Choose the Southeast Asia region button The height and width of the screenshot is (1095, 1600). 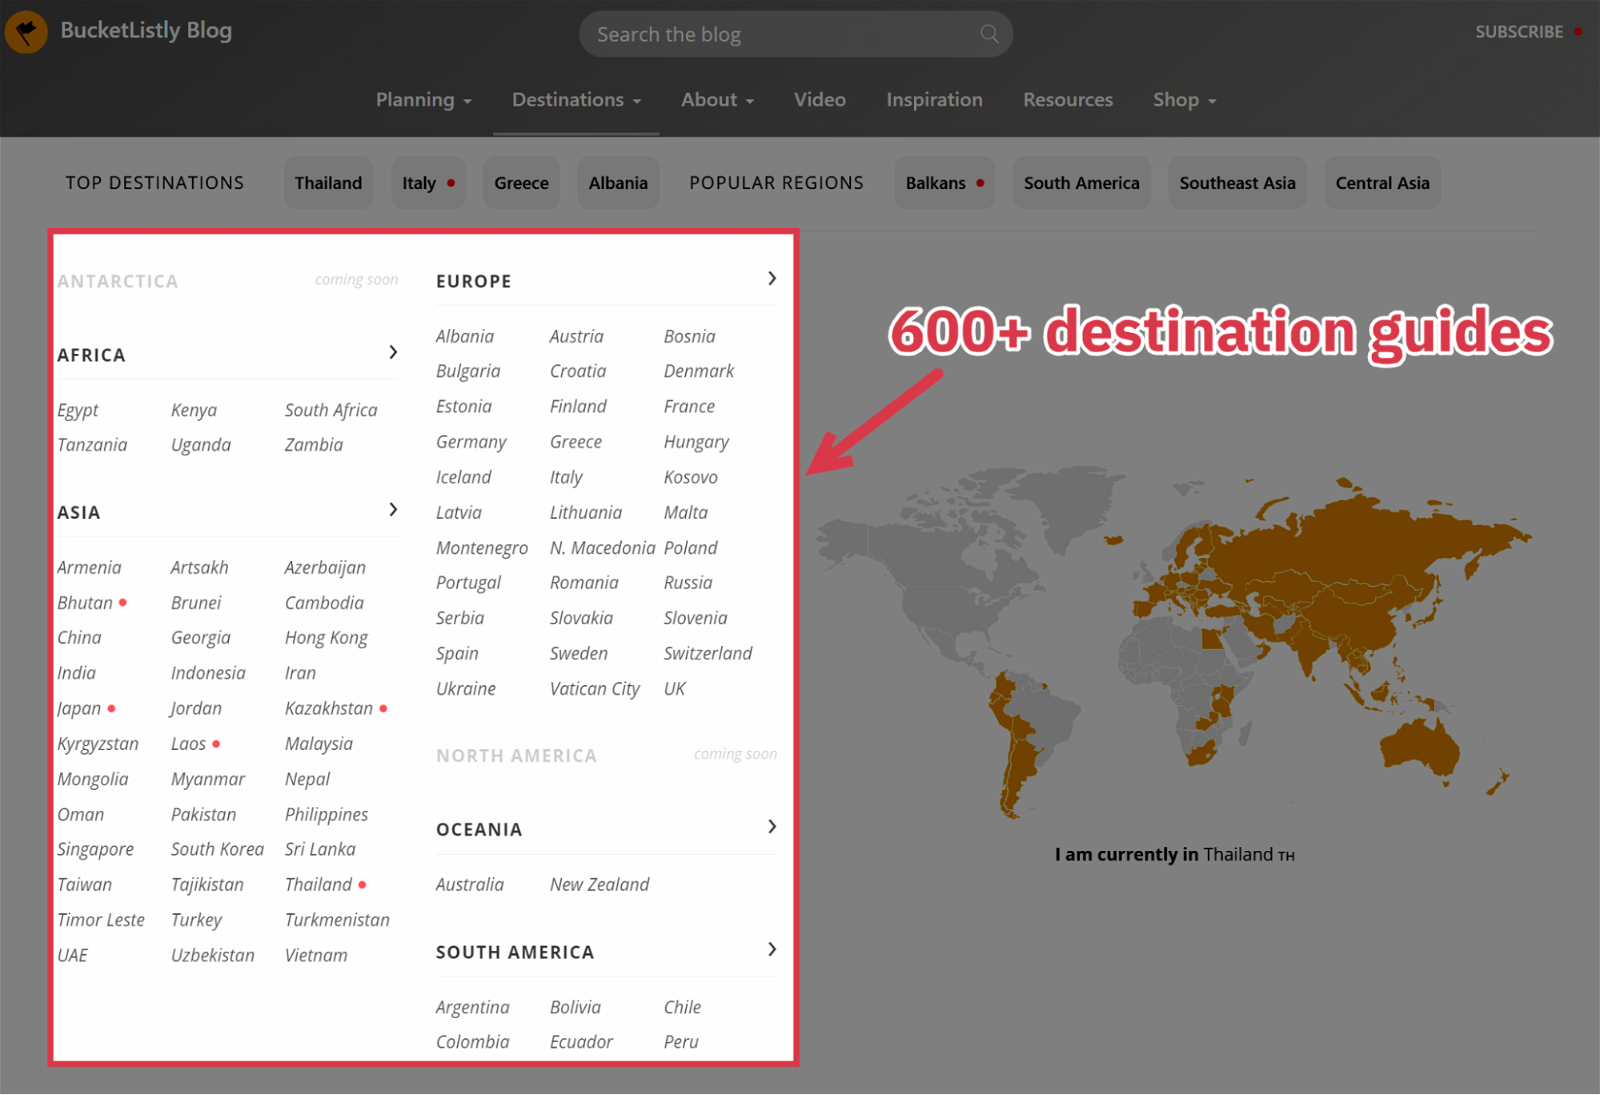click(x=1236, y=183)
